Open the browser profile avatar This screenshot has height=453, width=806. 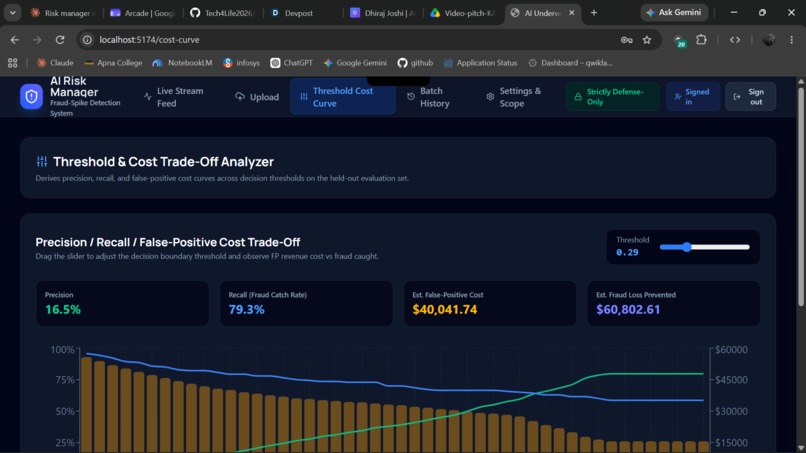(768, 40)
